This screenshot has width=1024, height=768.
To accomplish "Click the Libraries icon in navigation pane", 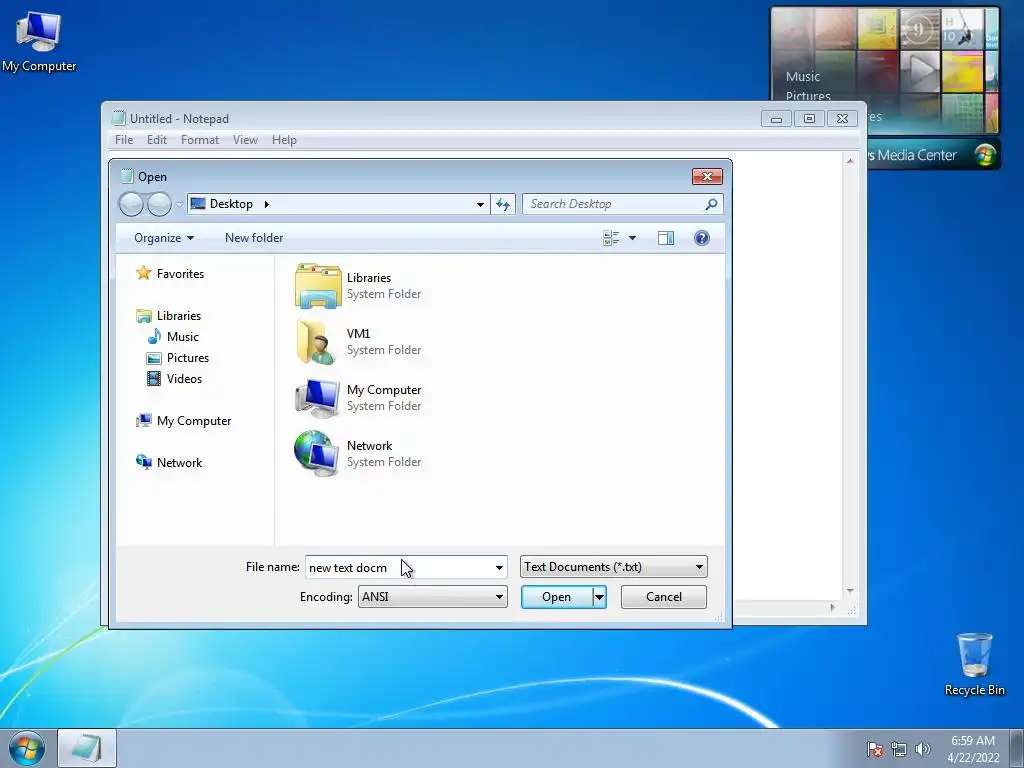I will pyautogui.click(x=144, y=316).
